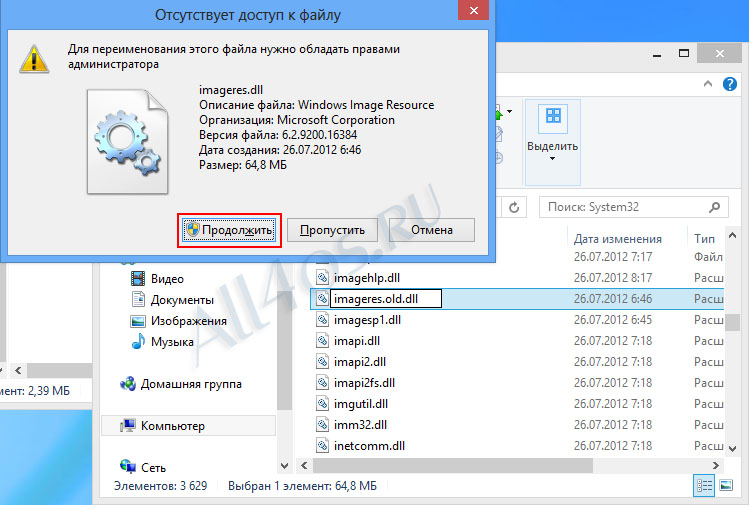The width and height of the screenshot is (749, 505).
Task: Click the imagehlp.dll file icon
Action: [322, 278]
